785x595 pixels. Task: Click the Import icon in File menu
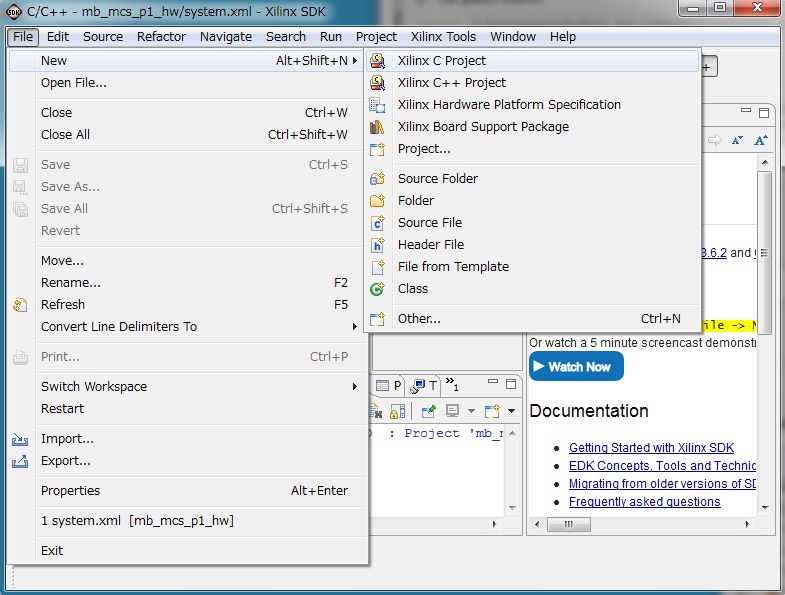click(20, 439)
